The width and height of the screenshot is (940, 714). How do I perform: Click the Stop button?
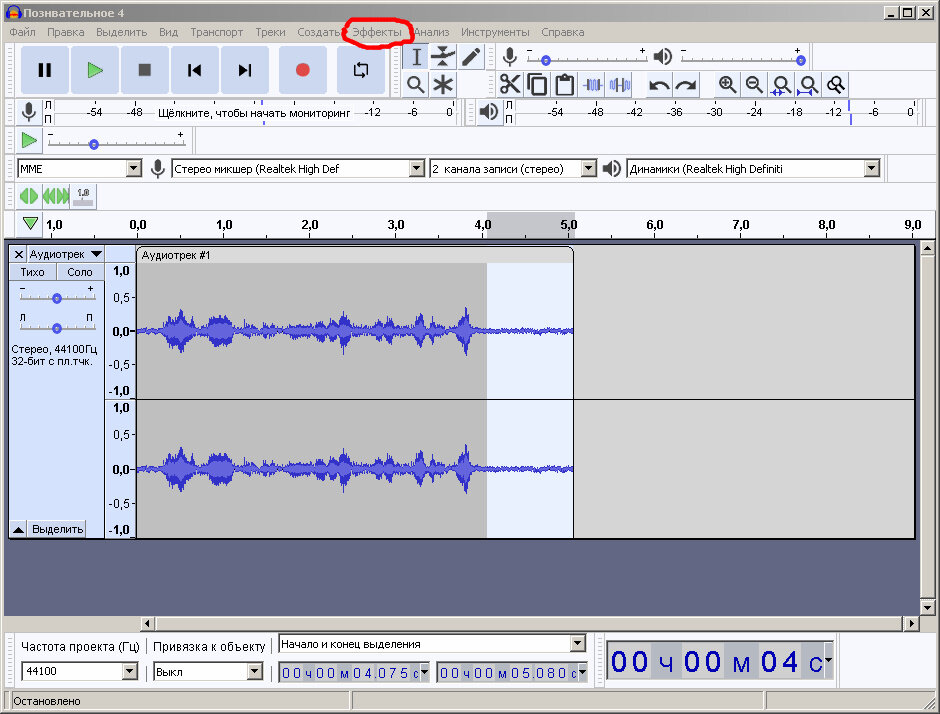pyautogui.click(x=144, y=70)
